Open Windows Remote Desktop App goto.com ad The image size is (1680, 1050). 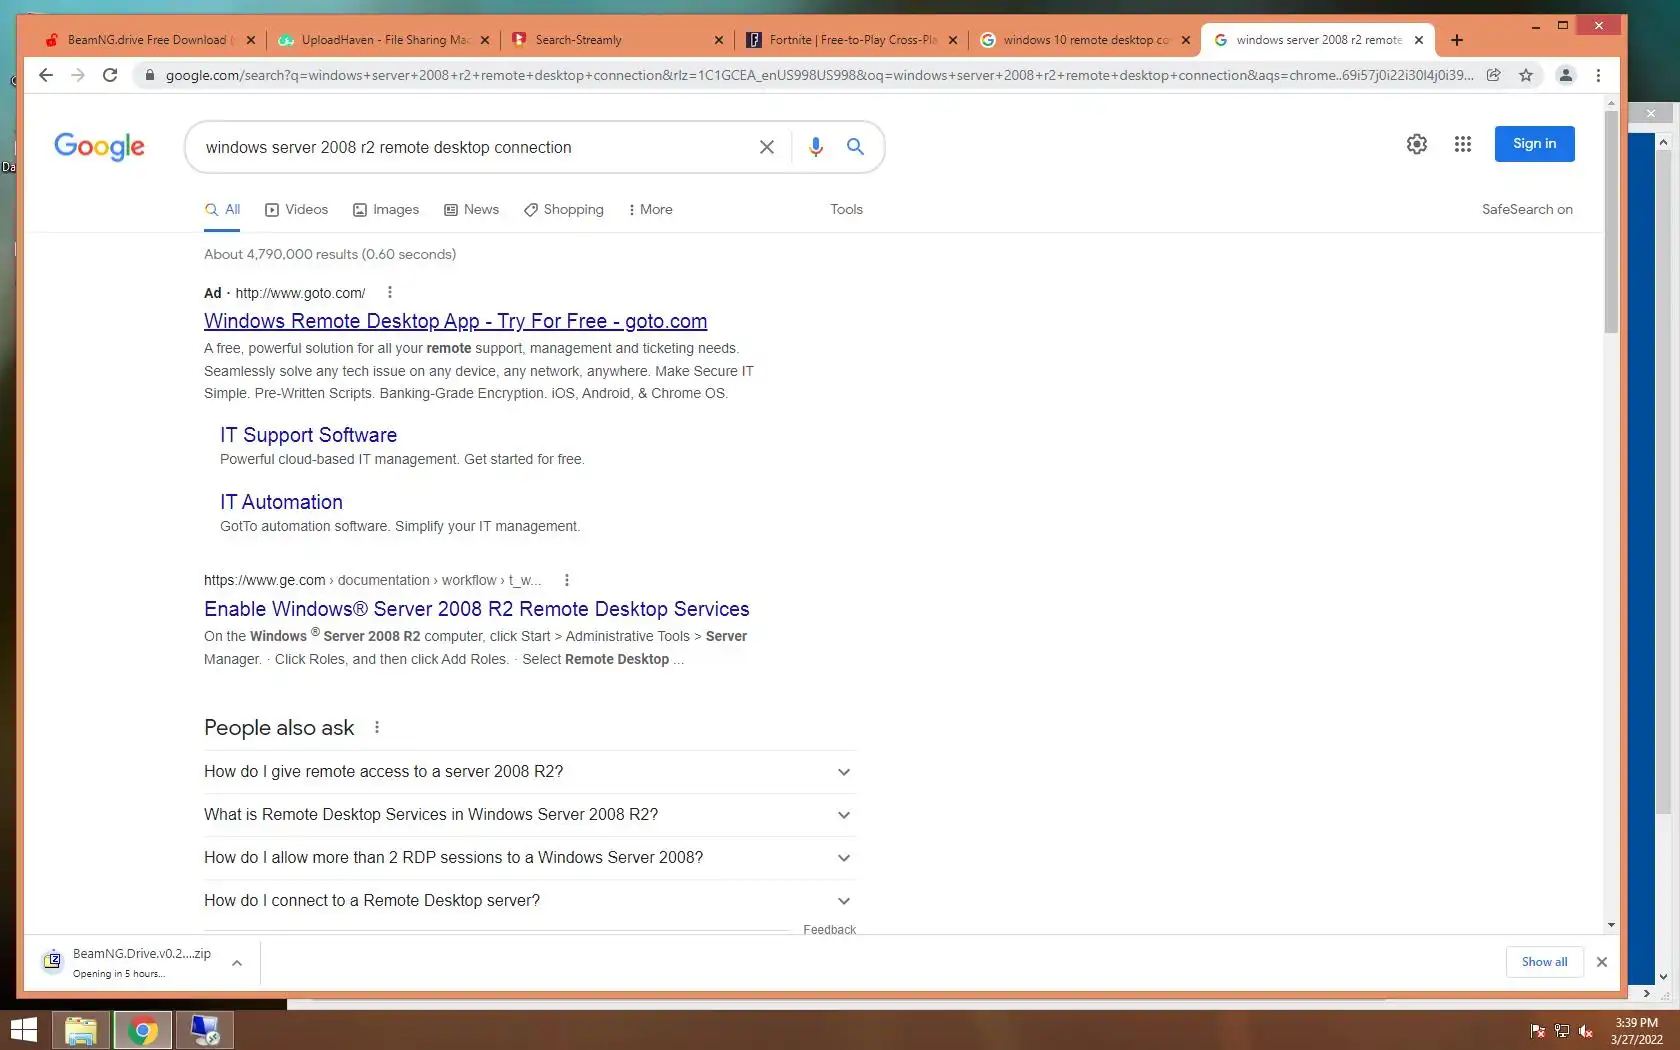[455, 321]
